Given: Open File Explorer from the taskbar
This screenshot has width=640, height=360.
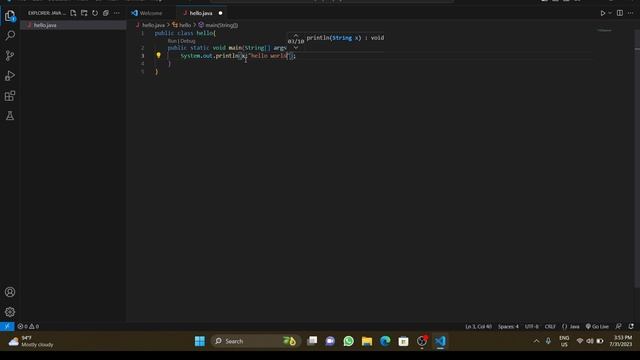Looking at the screenshot, I should (367, 341).
